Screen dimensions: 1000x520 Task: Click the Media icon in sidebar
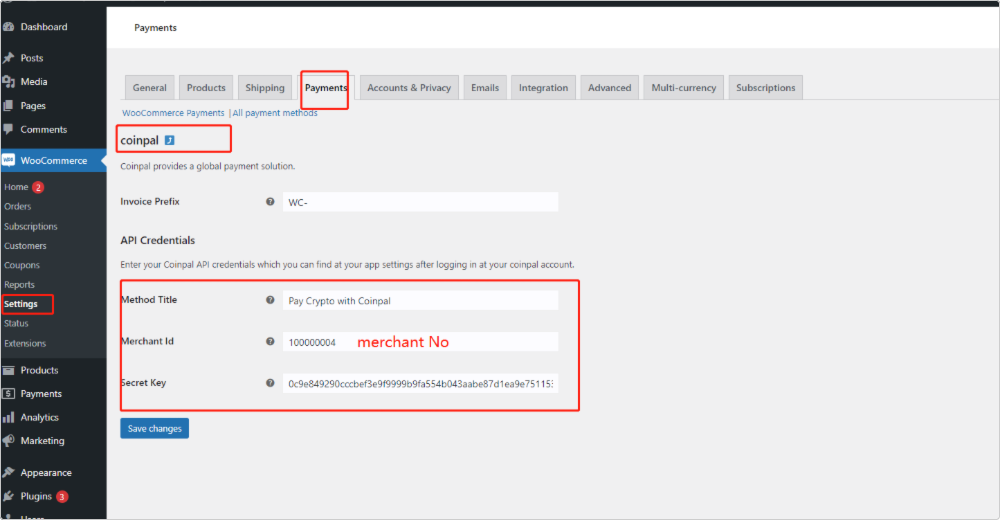click(x=8, y=82)
